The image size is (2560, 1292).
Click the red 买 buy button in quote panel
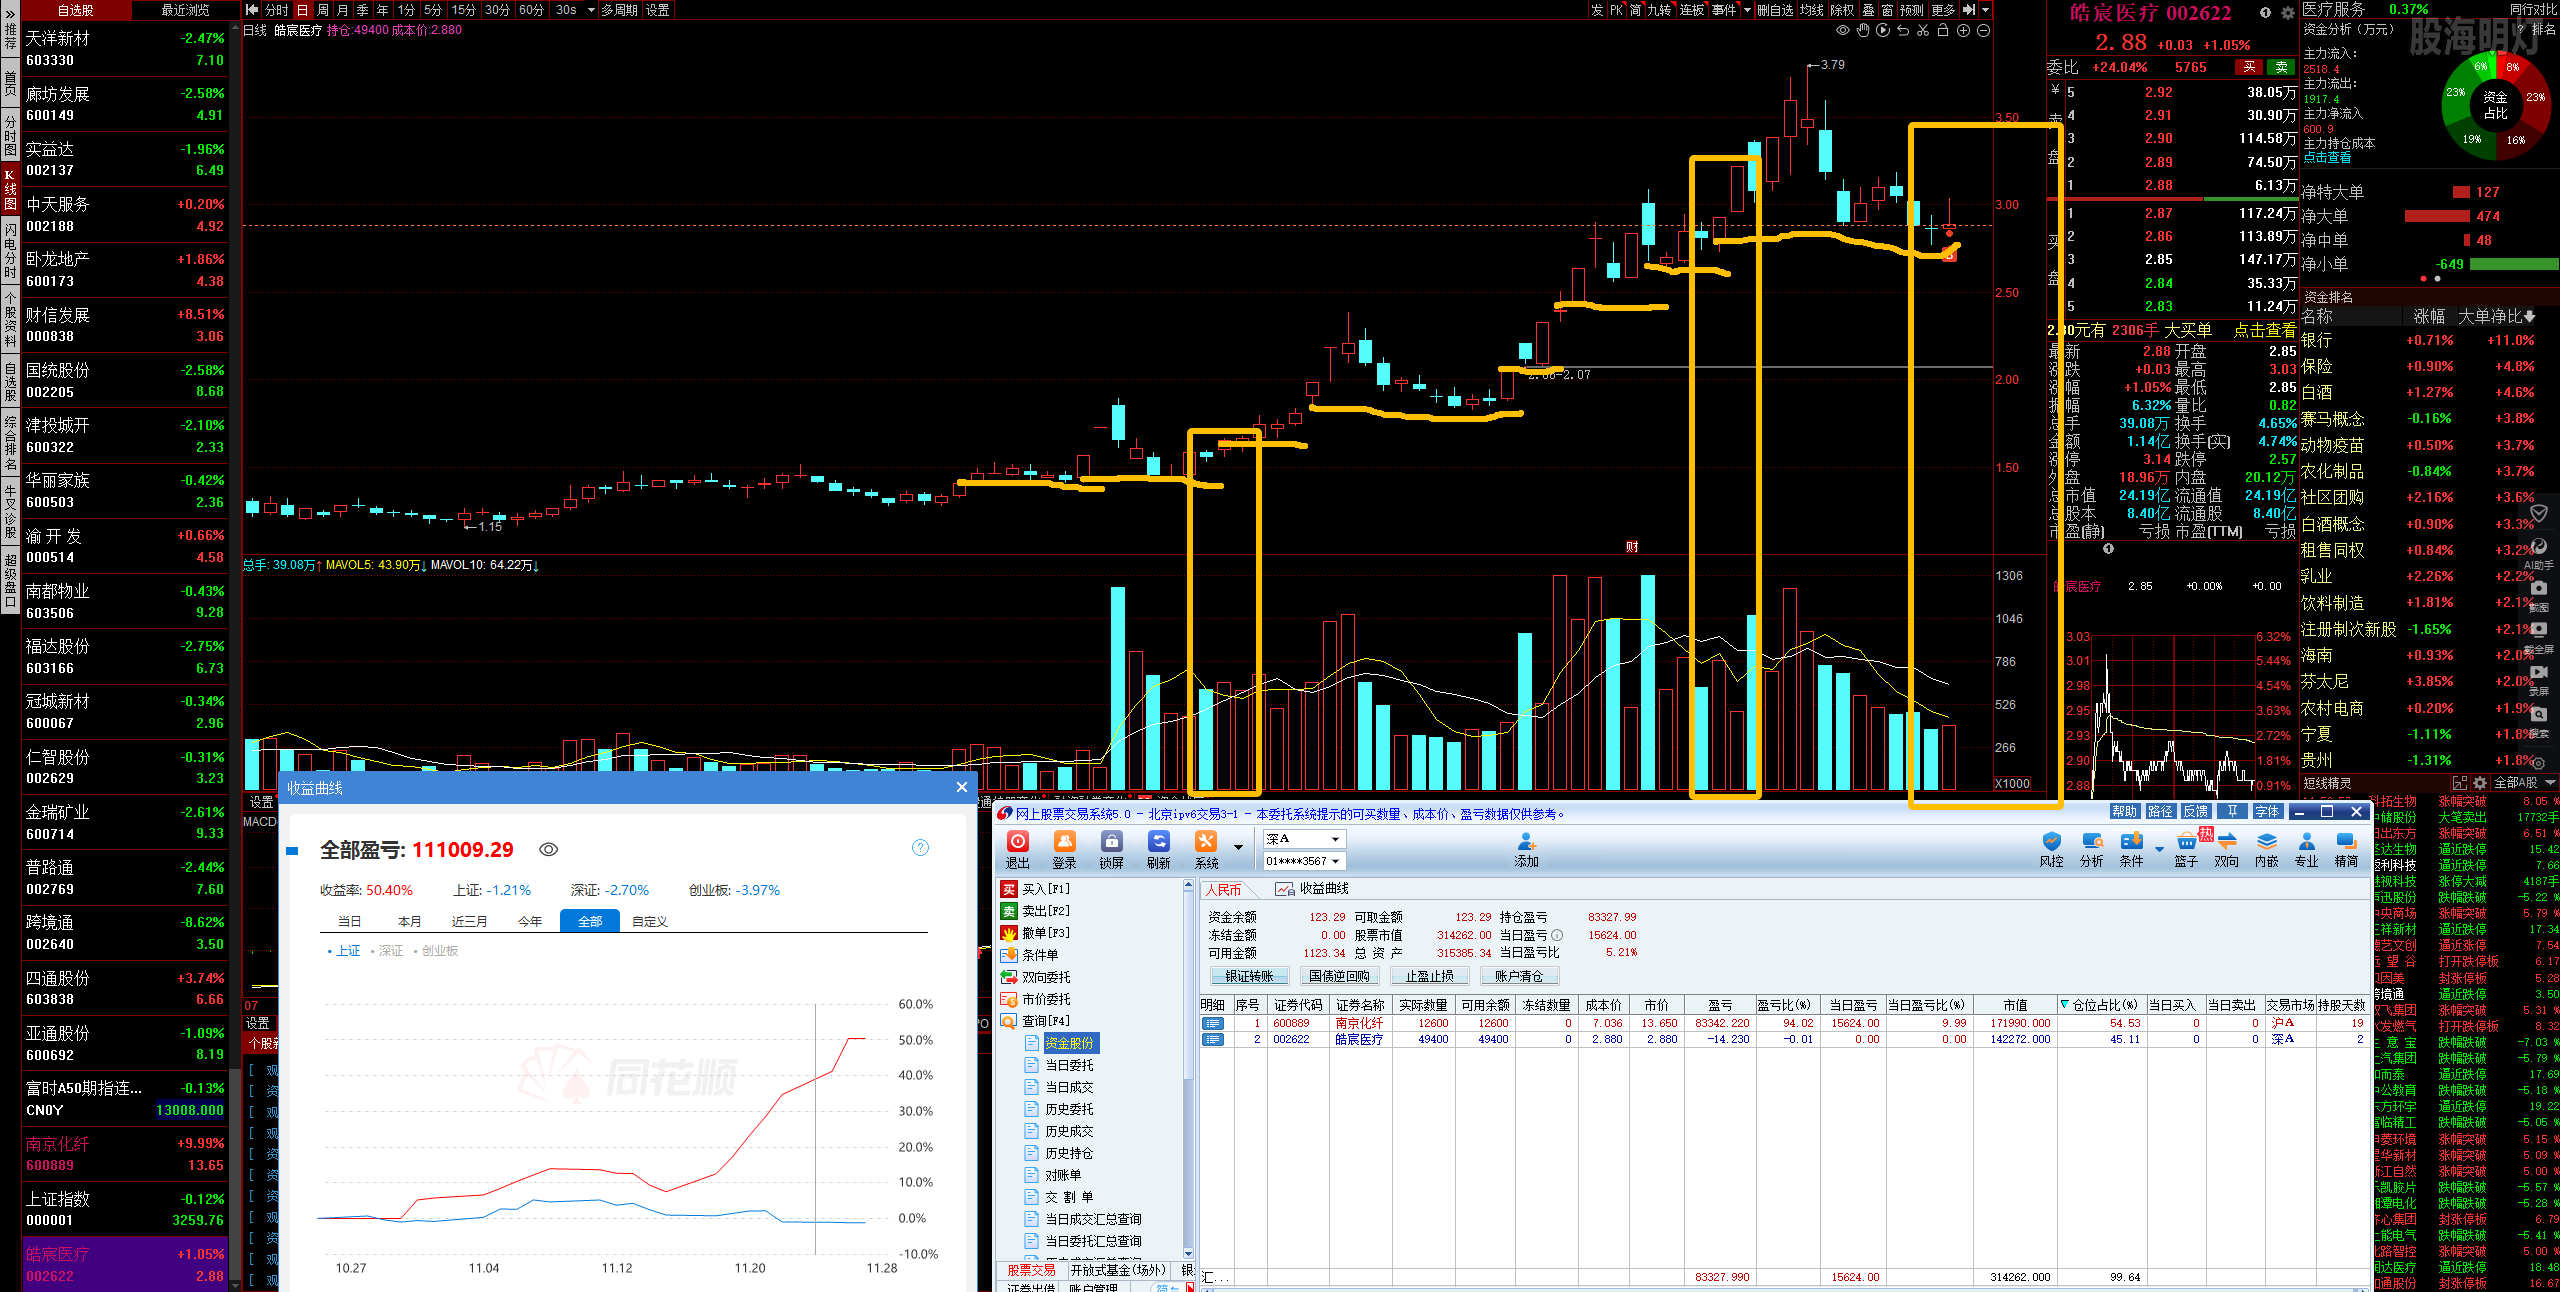point(2249,67)
